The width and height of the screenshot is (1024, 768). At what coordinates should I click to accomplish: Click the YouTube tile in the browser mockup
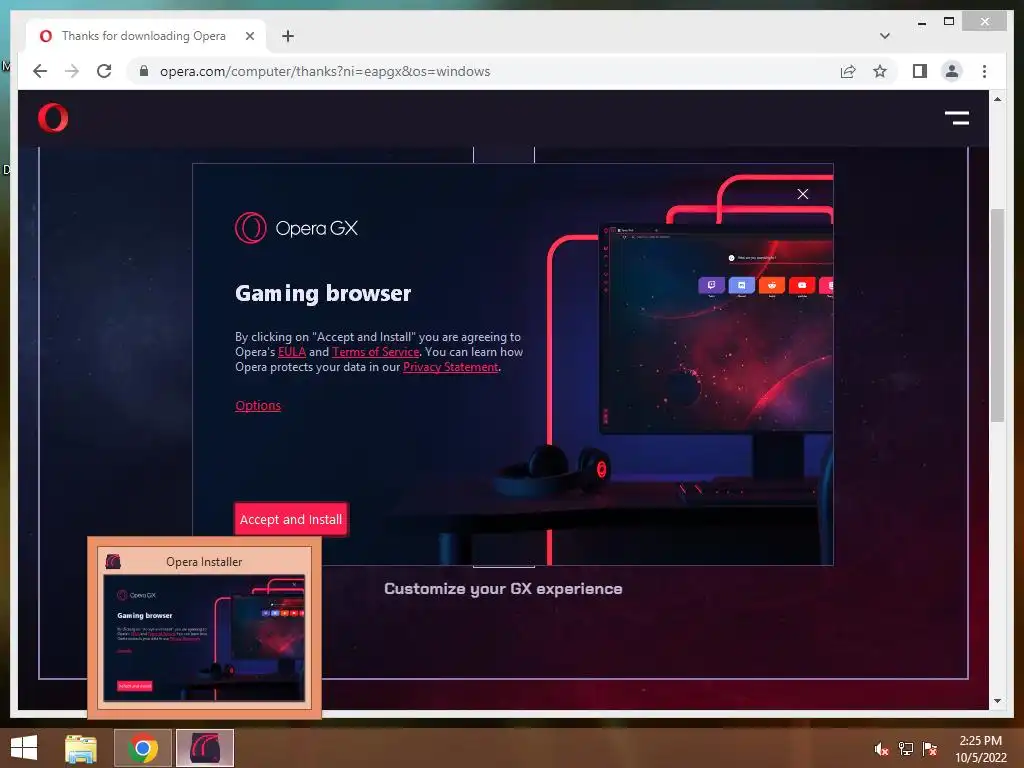(802, 285)
